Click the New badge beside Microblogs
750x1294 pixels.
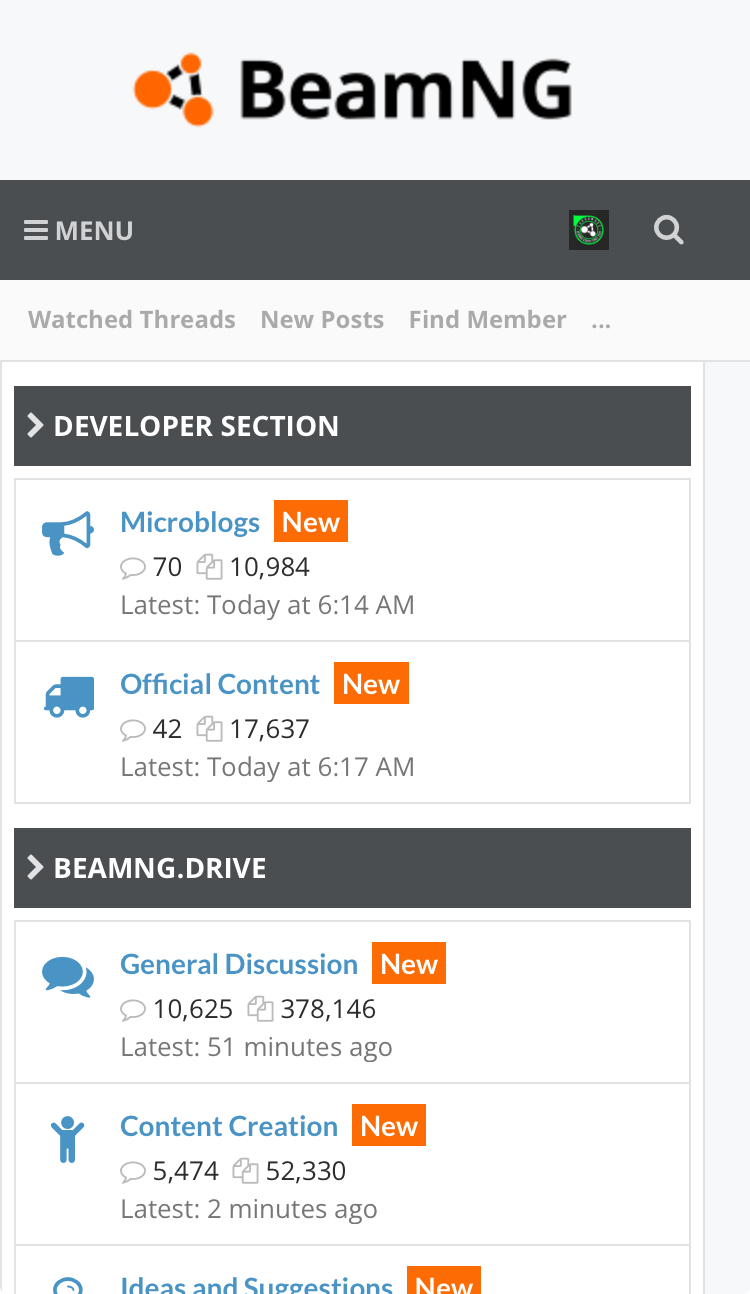[311, 521]
